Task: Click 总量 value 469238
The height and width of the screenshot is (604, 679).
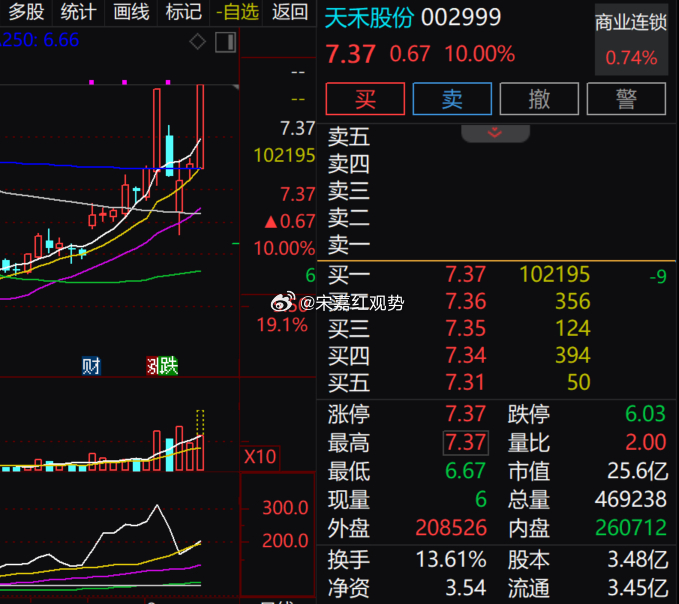Action: coord(630,500)
